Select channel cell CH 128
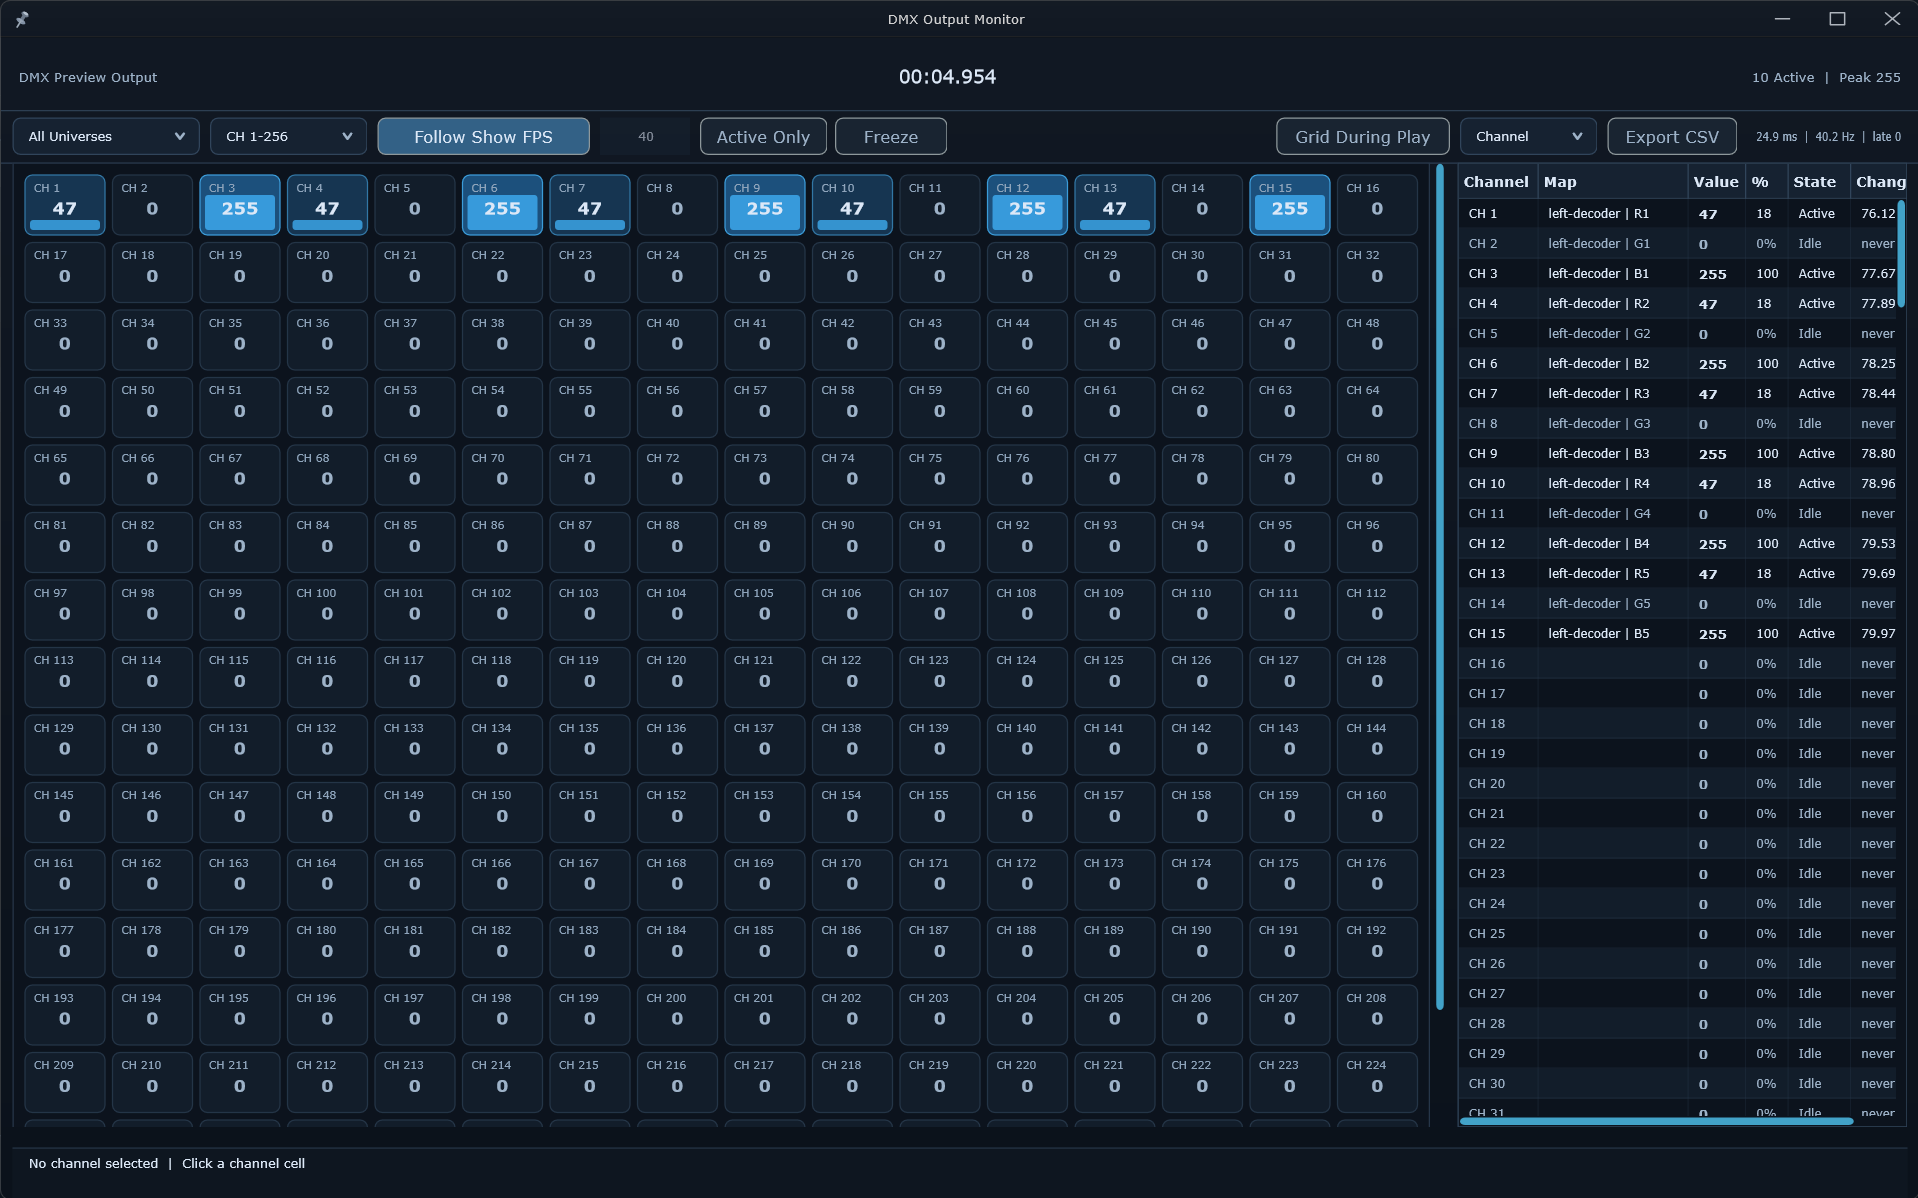Image resolution: width=1918 pixels, height=1198 pixels. pyautogui.click(x=1377, y=677)
